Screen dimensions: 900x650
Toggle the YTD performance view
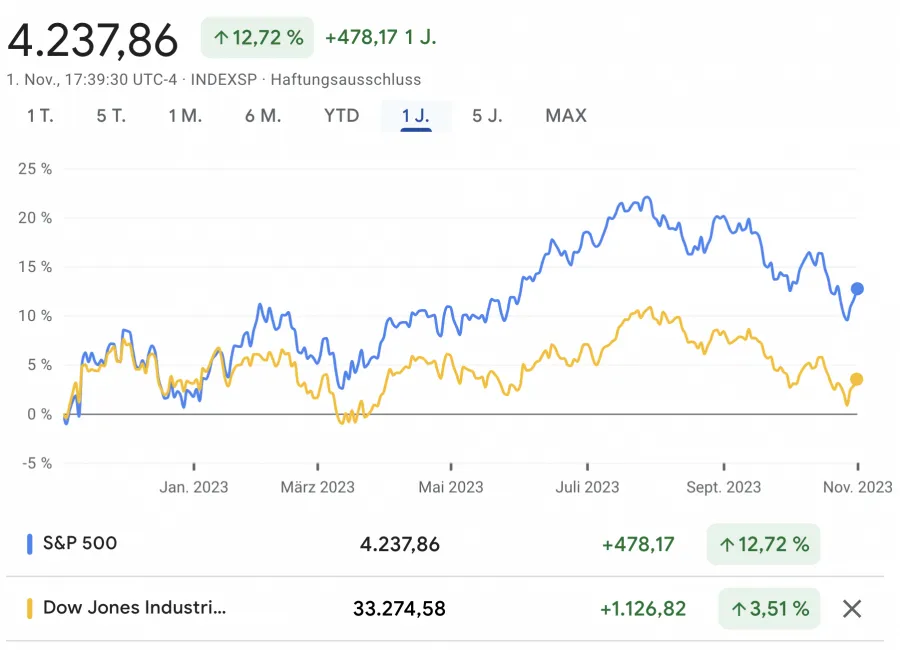341,115
